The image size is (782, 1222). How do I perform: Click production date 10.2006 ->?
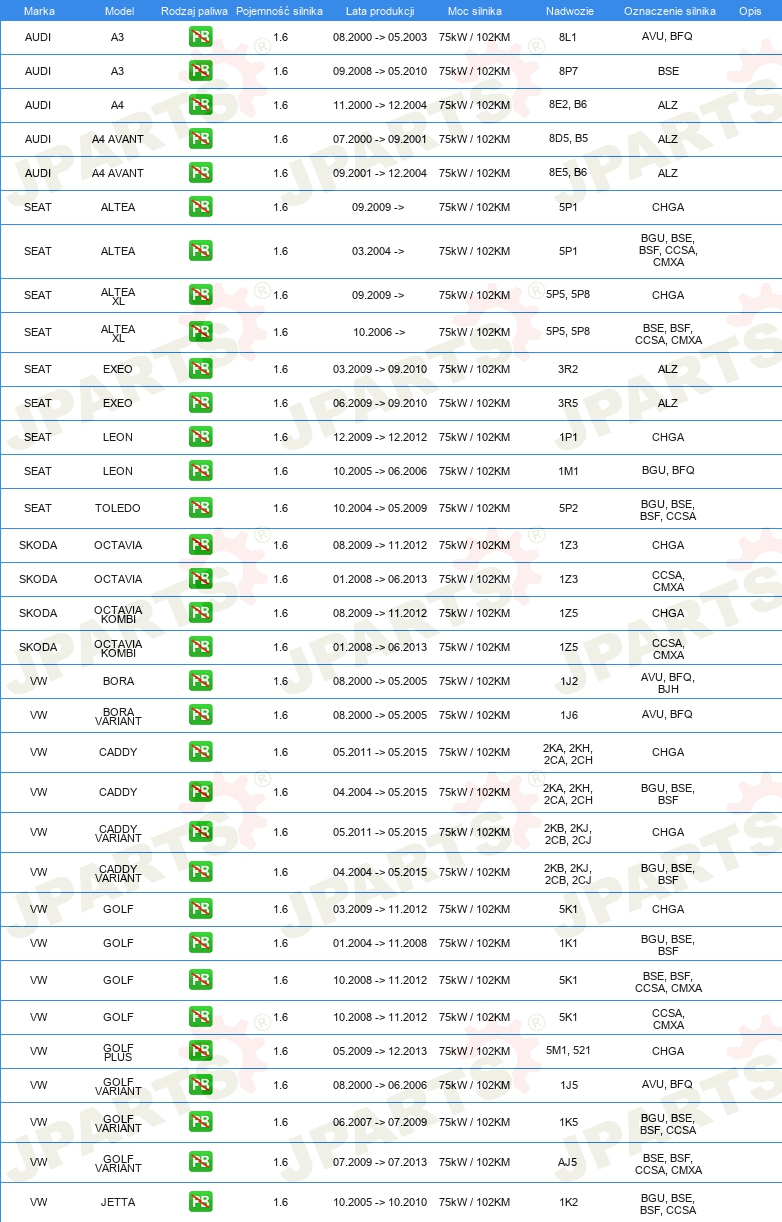tap(378, 332)
